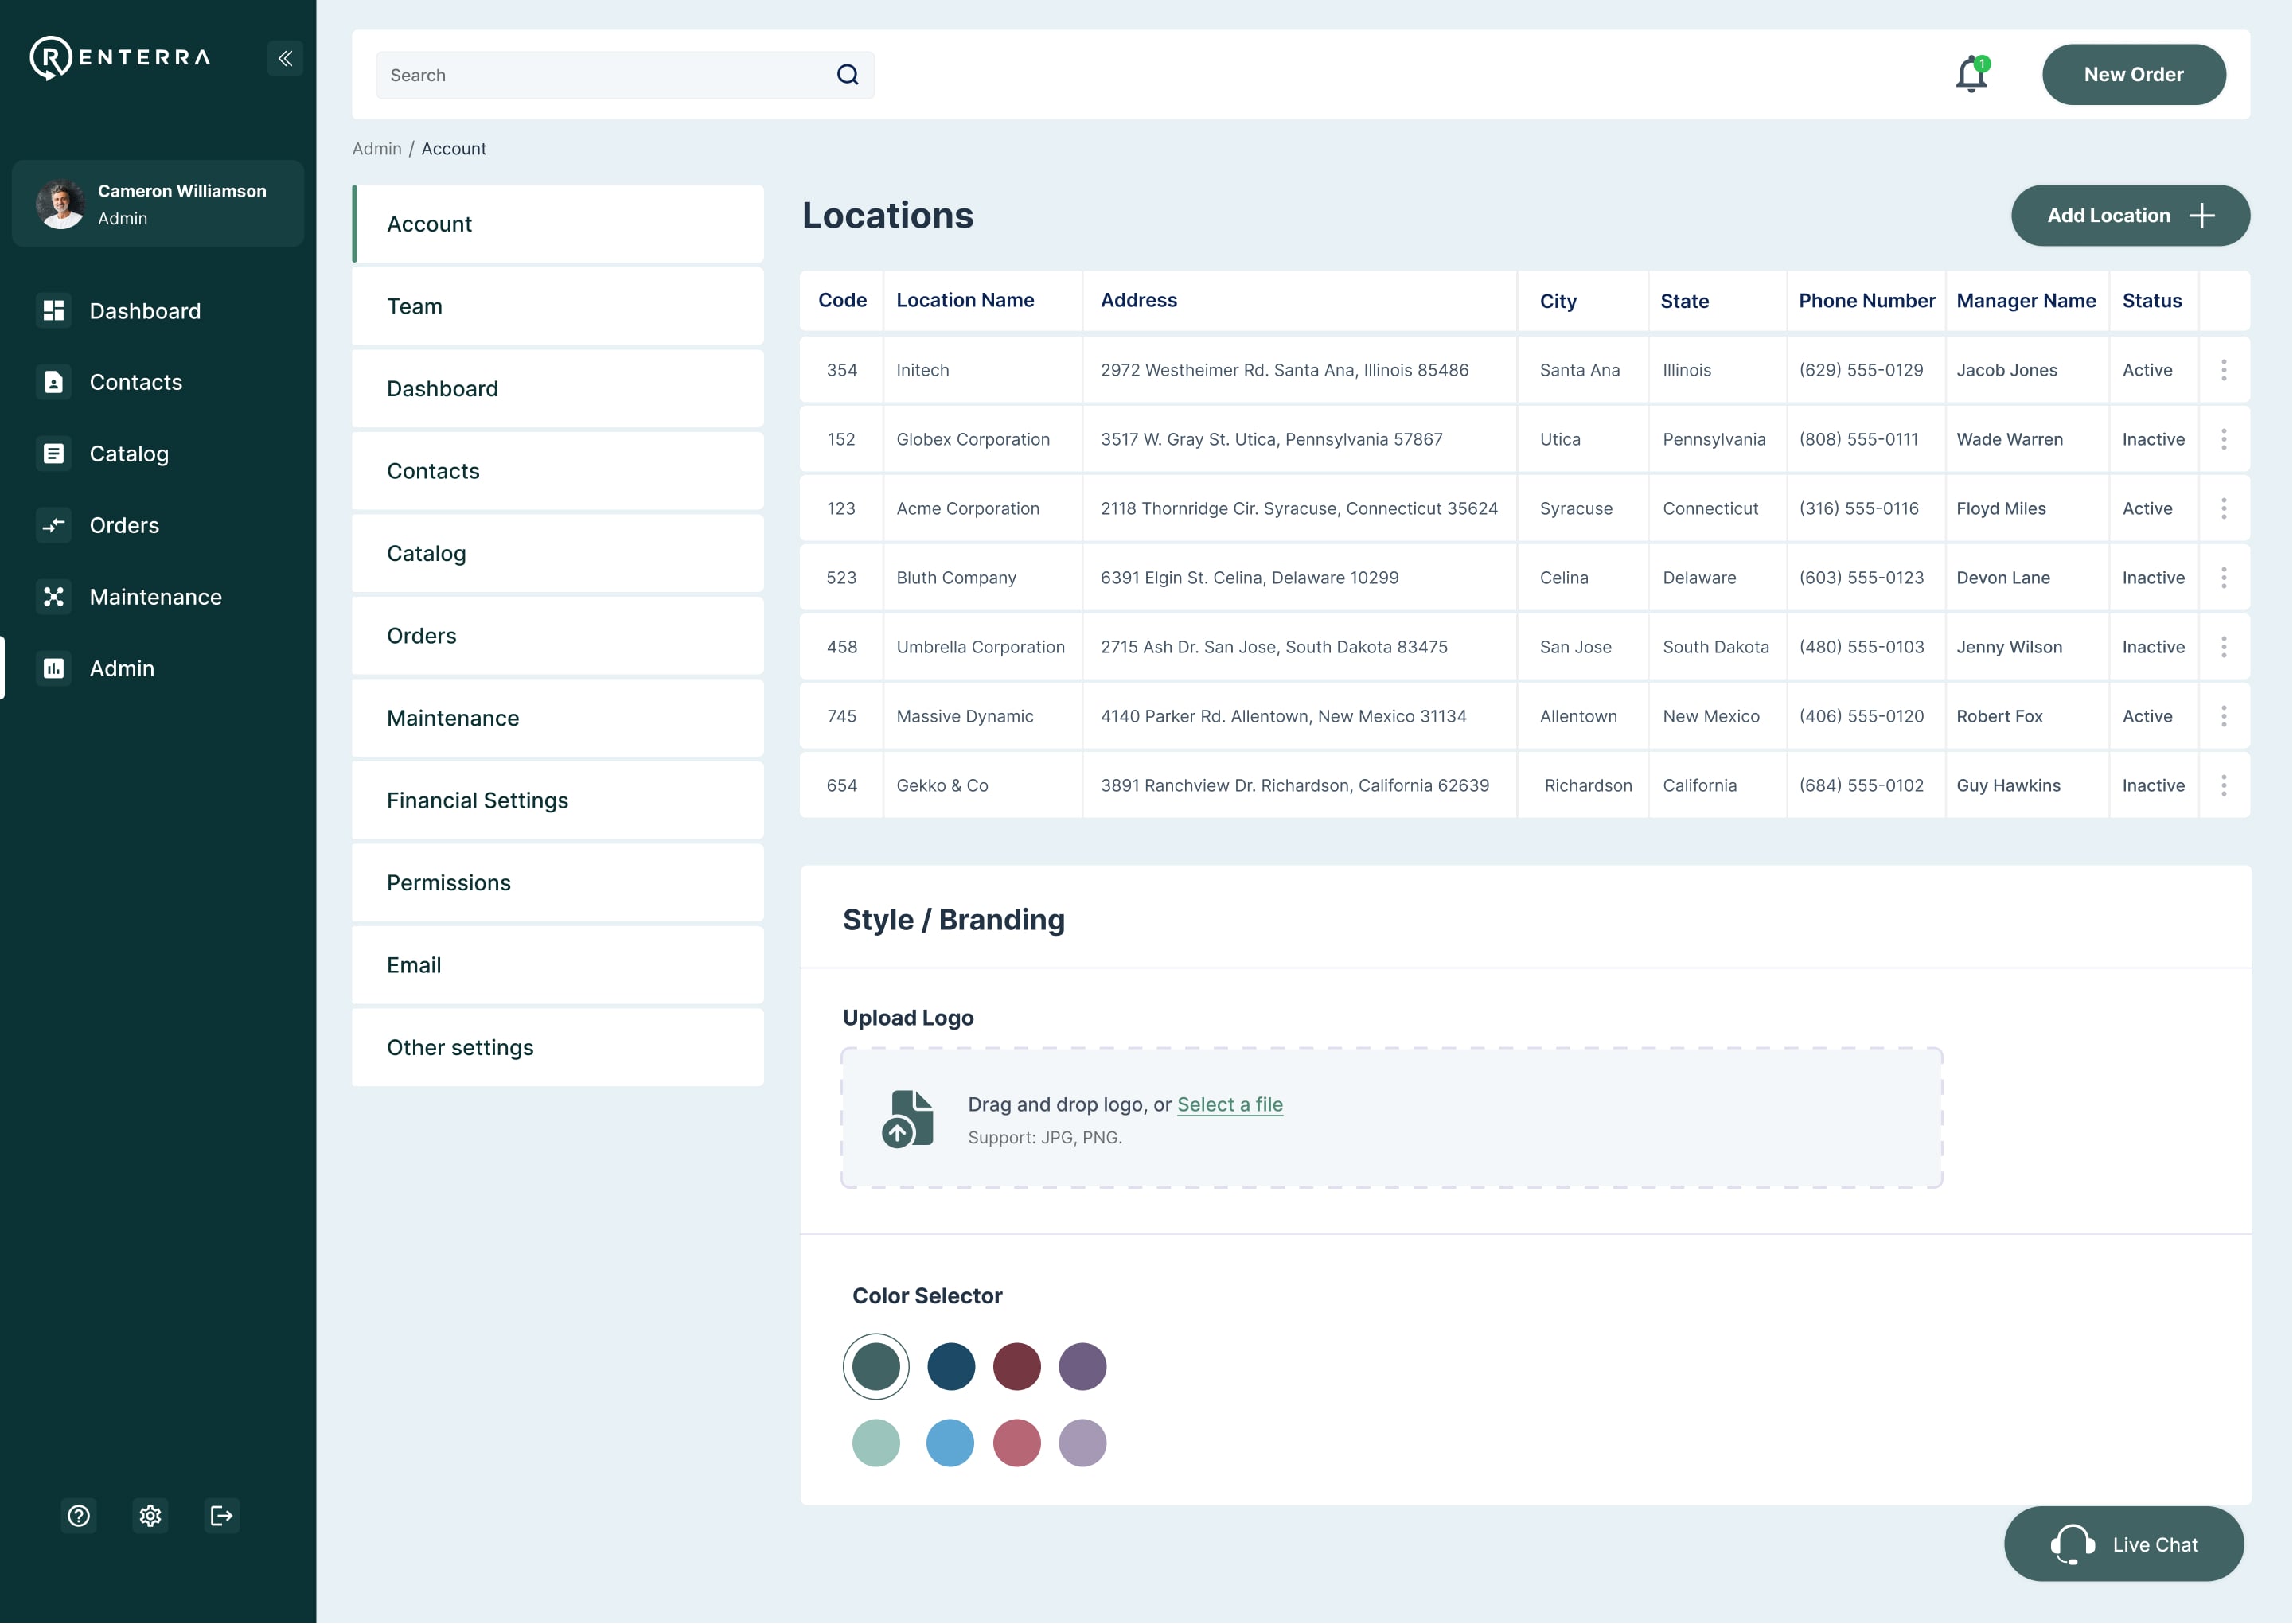This screenshot has height=1624, width=2293.
Task: Open the Team settings tab
Action: pyautogui.click(x=558, y=306)
